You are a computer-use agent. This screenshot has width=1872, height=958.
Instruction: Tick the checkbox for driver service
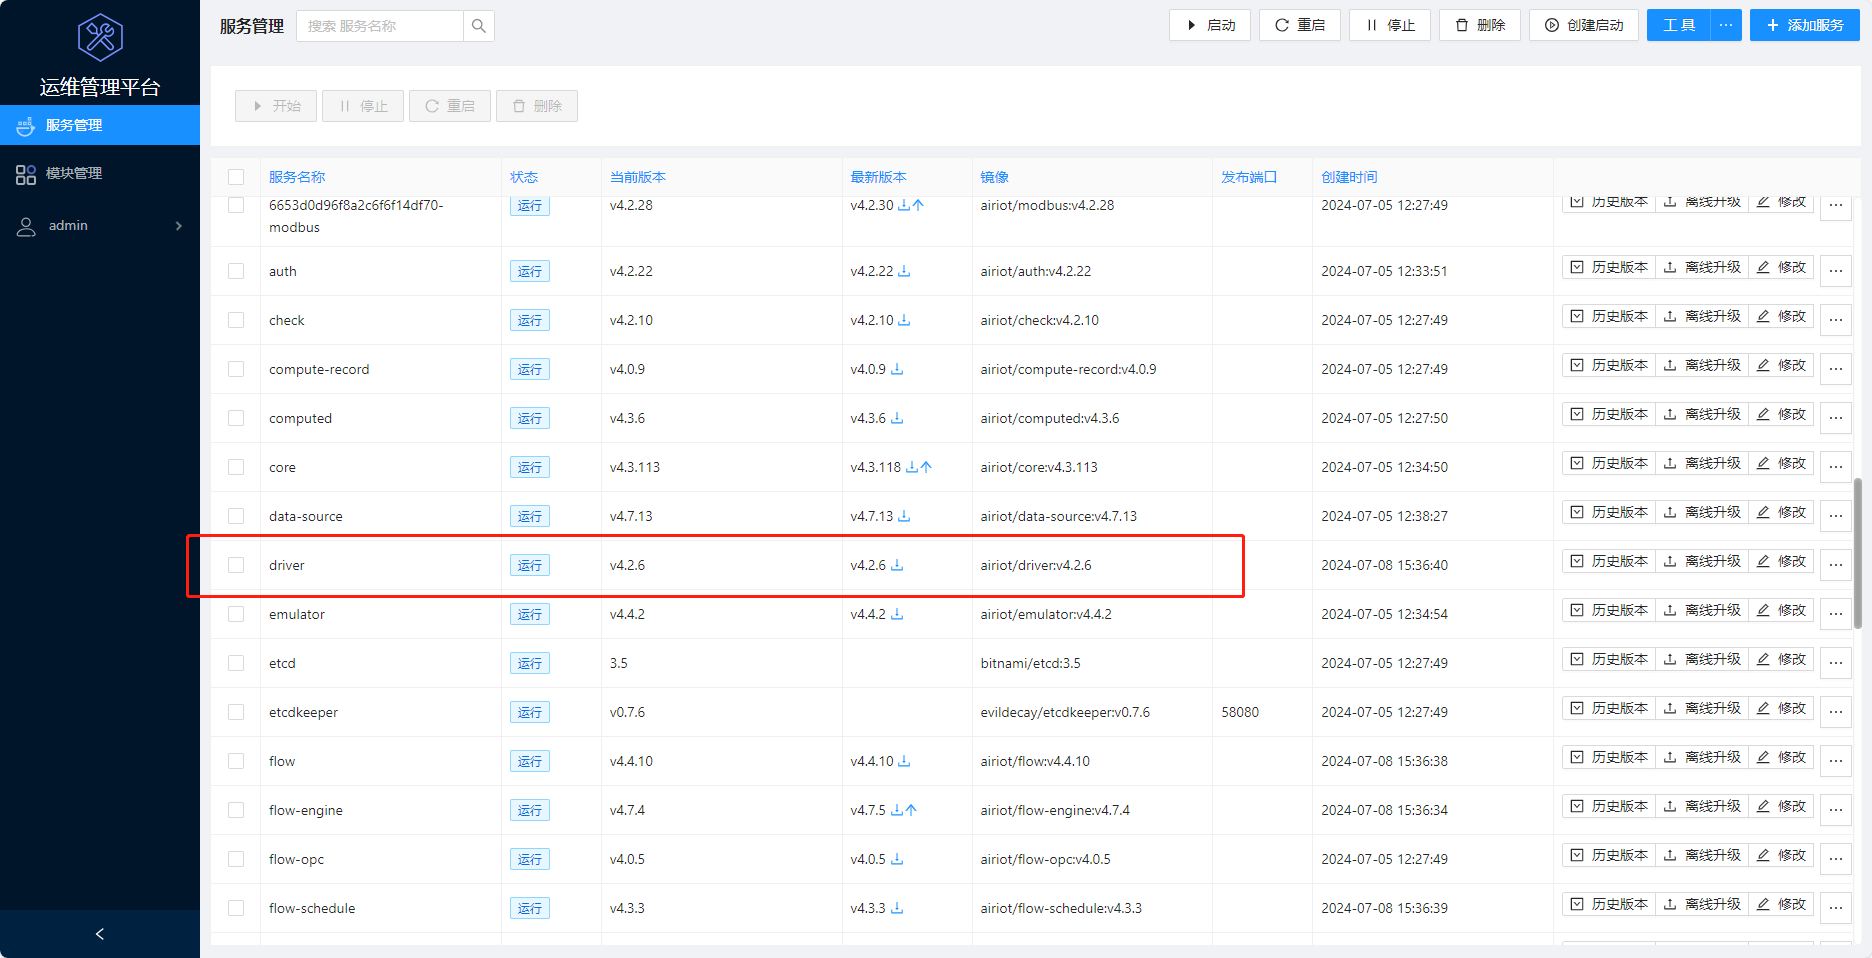(x=236, y=565)
